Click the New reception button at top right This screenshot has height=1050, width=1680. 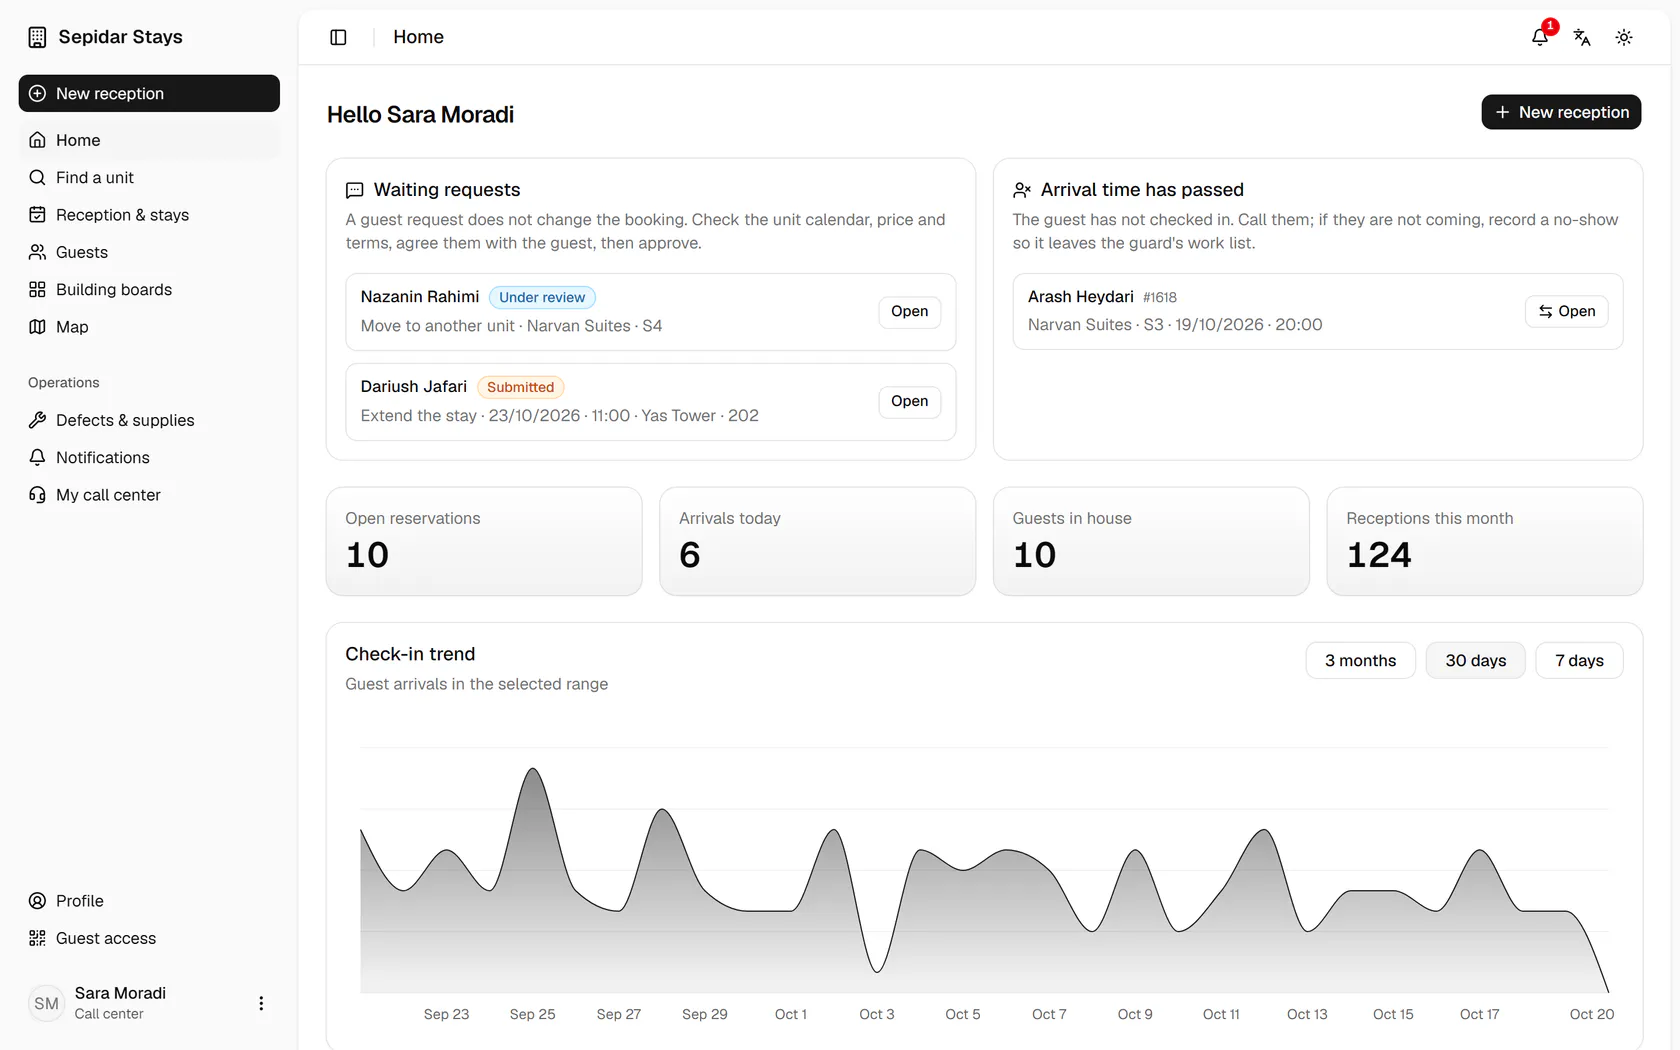[x=1561, y=112]
